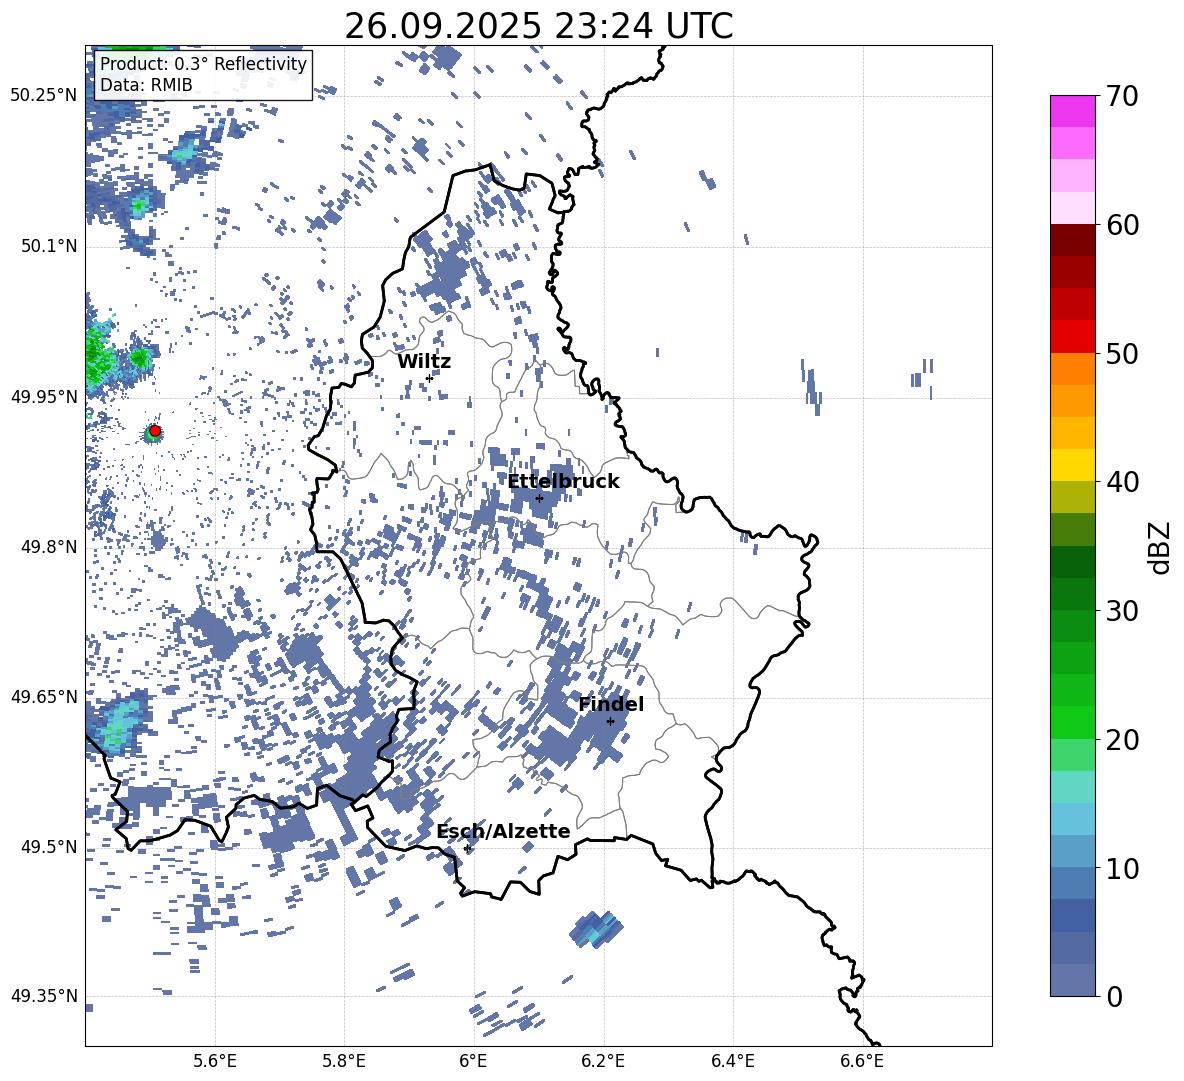Click the dark red colorbar segment below 60
Image resolution: width=1184 pixels, height=1081 pixels.
coord(1072,241)
